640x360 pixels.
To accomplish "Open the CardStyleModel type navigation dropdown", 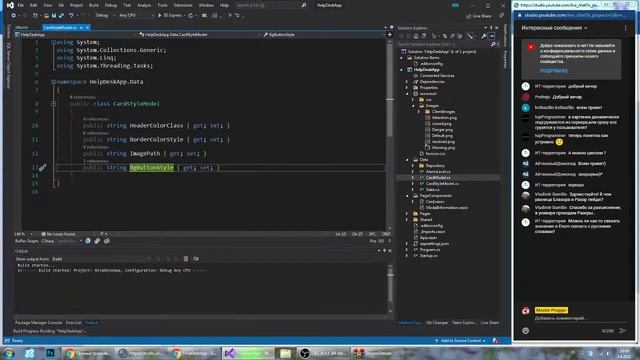I will click(199, 35).
